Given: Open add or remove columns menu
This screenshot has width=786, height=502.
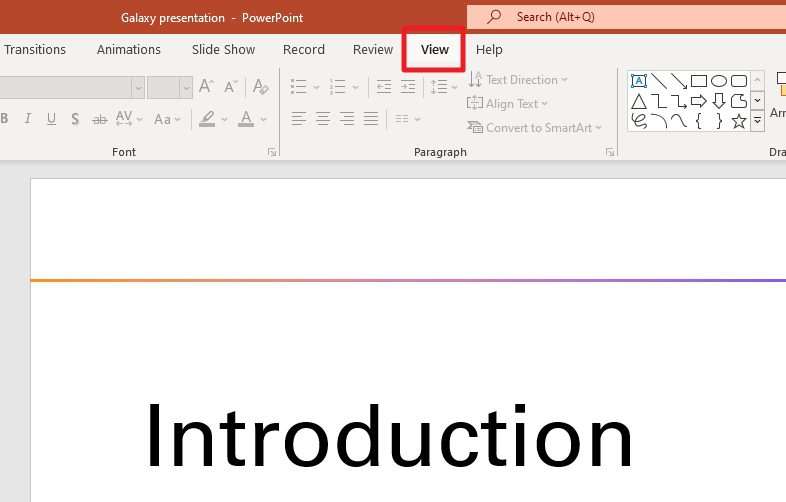Looking at the screenshot, I should pos(407,119).
